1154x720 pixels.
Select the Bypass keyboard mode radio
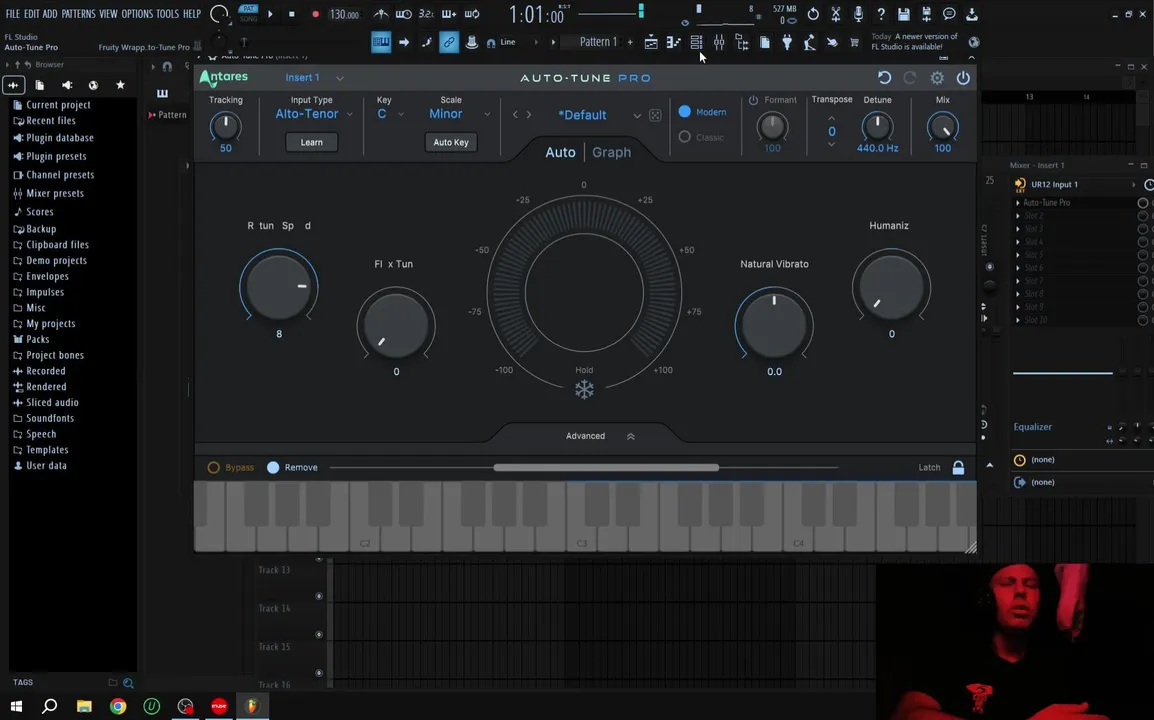click(213, 467)
